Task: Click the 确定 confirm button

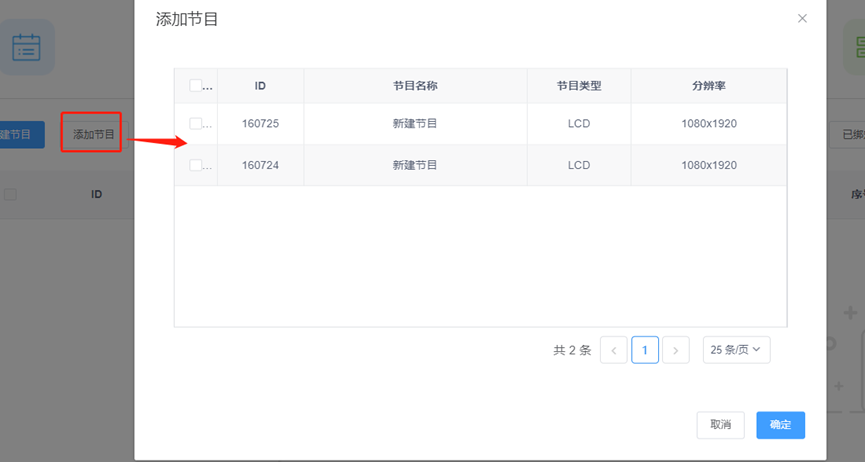Action: coord(780,425)
